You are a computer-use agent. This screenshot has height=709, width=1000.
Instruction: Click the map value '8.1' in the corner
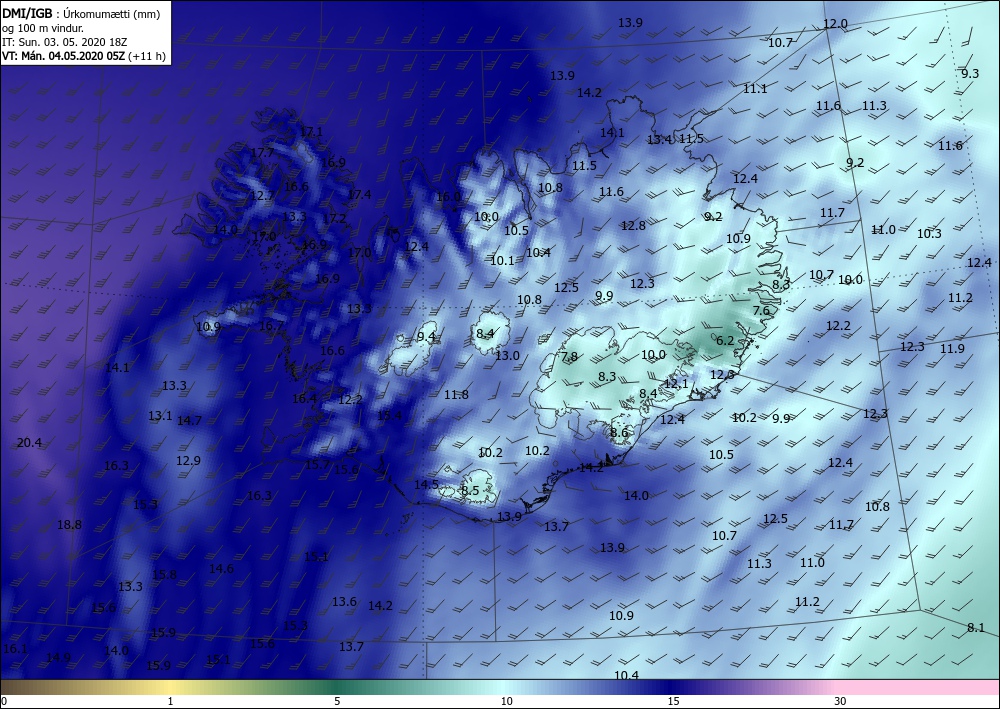(x=976, y=627)
